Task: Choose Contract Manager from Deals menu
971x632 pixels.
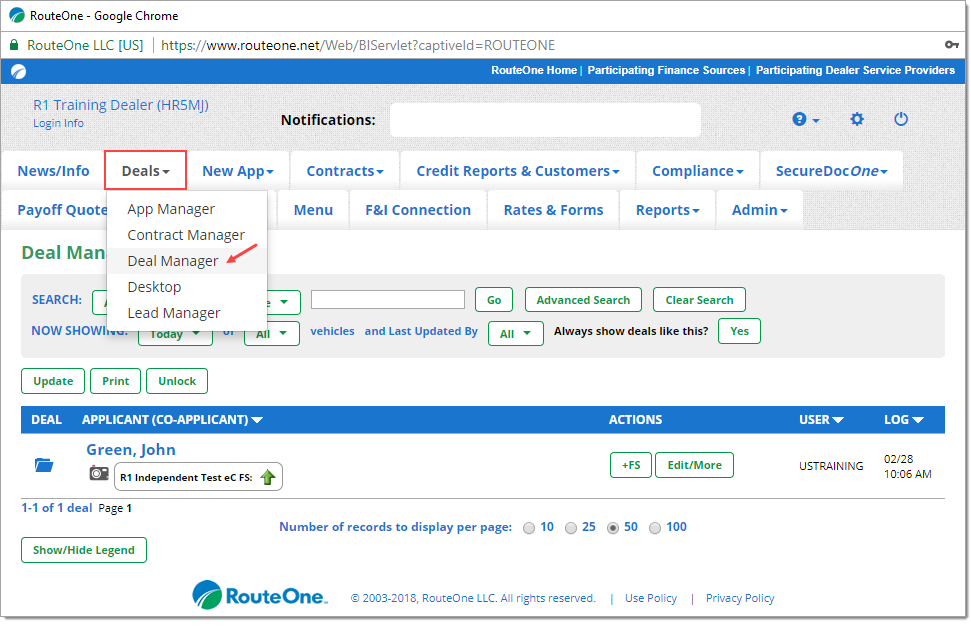Action: [187, 235]
